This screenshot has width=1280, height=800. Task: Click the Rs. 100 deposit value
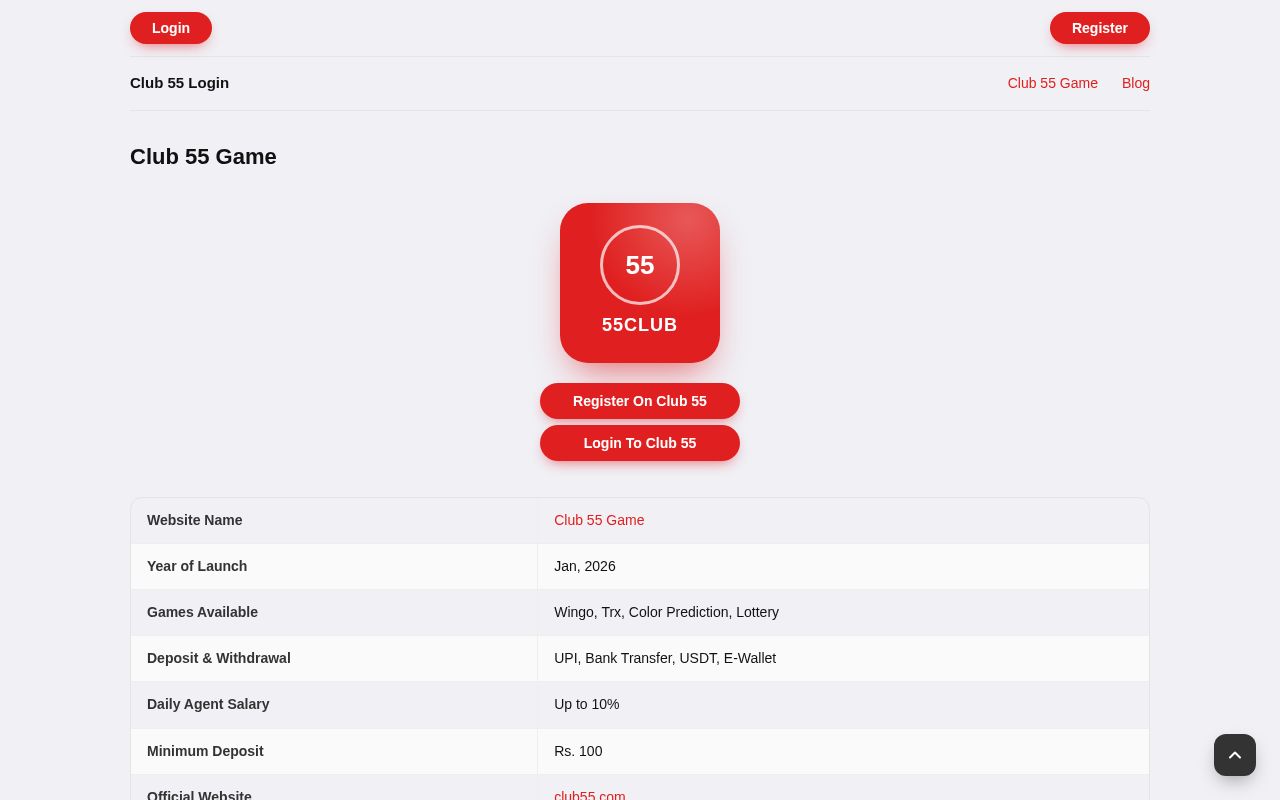point(578,751)
